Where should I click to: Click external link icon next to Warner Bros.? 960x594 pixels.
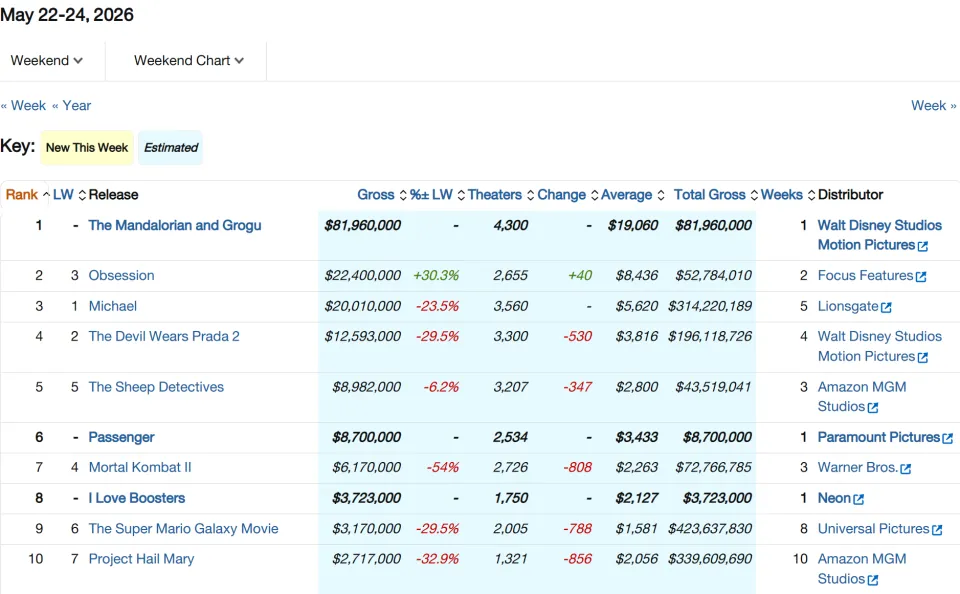(x=906, y=469)
